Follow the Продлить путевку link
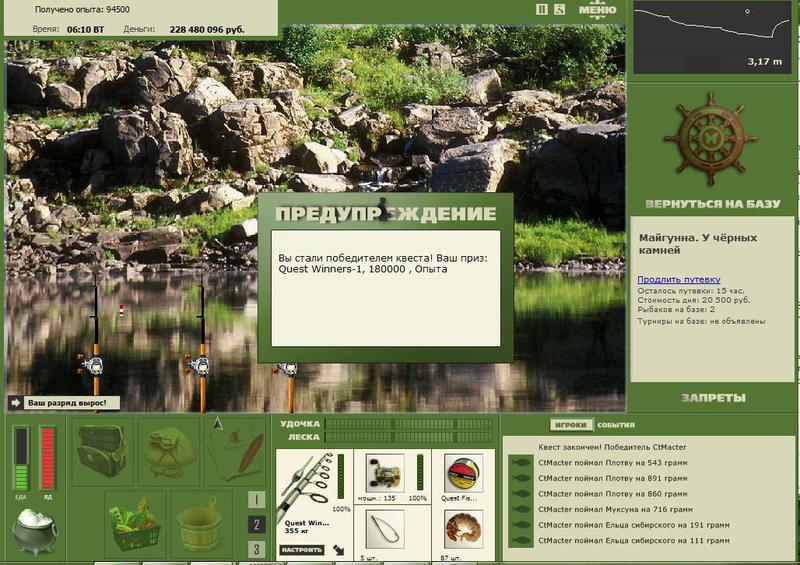This screenshot has height=565, width=800. (679, 279)
